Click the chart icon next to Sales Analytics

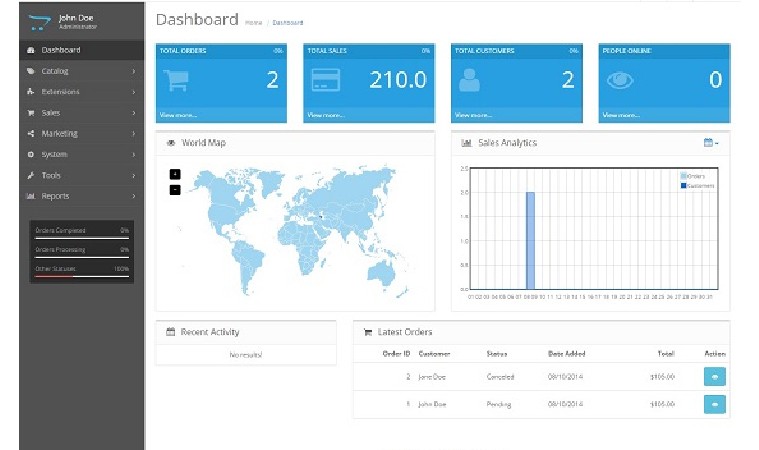466,143
